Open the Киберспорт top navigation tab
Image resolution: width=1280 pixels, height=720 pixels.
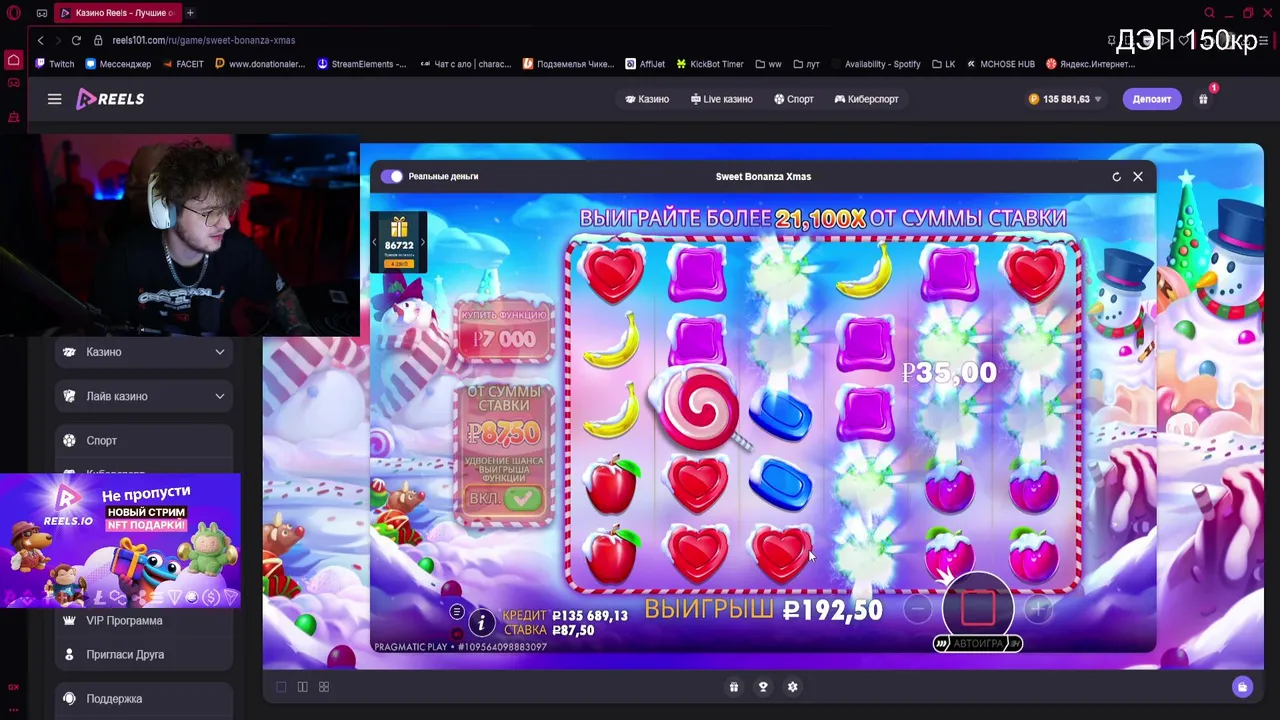coord(867,99)
